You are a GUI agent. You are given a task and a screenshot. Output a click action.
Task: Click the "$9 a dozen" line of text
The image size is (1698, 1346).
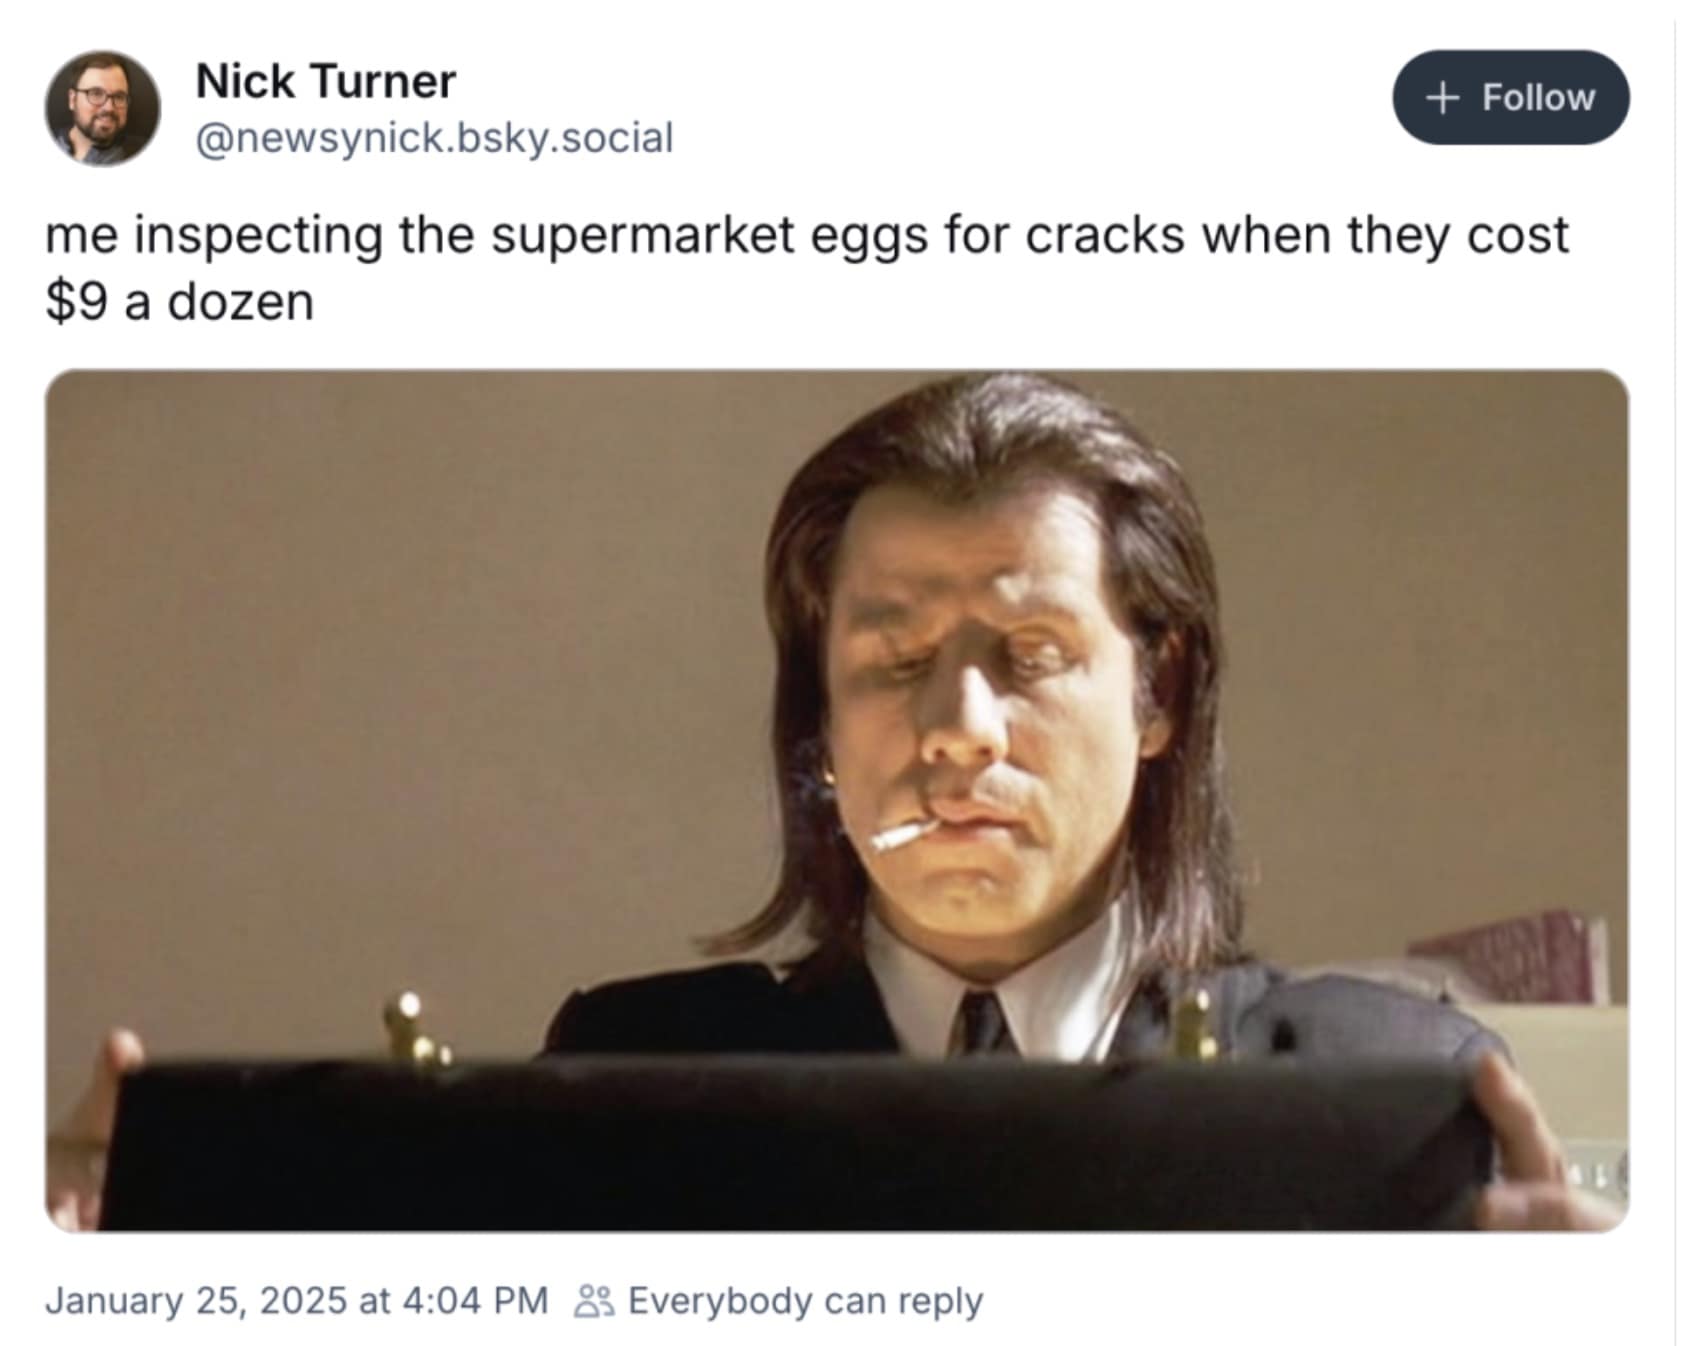point(180,302)
